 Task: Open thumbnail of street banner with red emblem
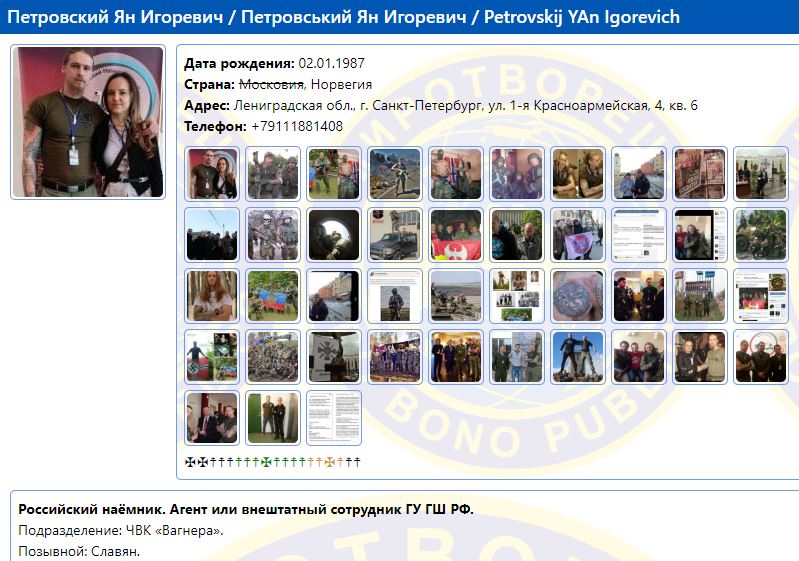pyautogui.click(x=578, y=235)
